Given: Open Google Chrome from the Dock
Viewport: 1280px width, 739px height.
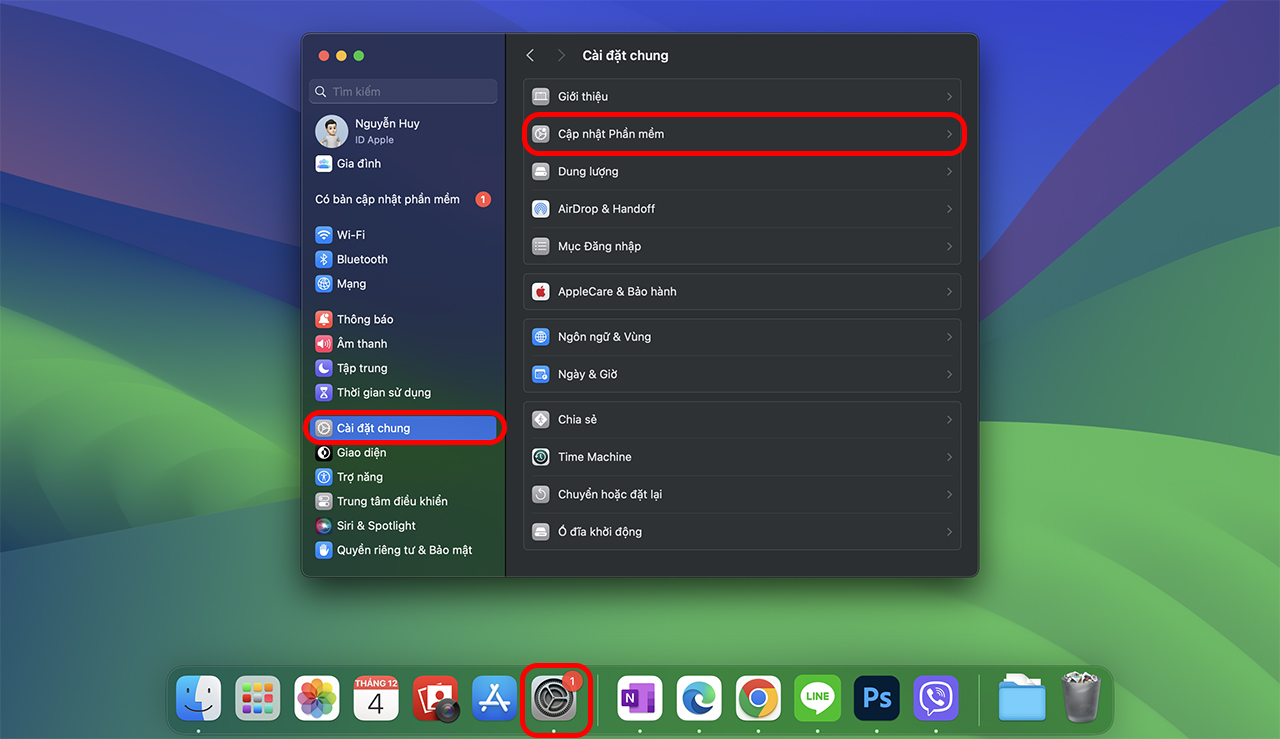Looking at the screenshot, I should pos(758,698).
